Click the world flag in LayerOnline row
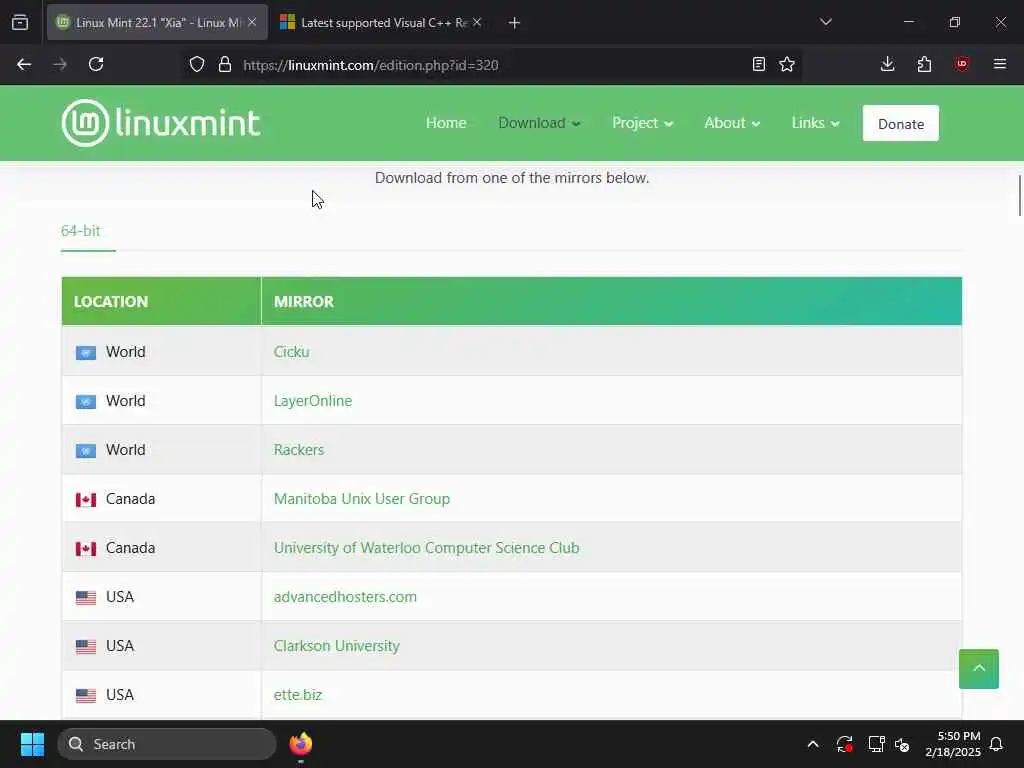Screen dimensions: 1024x768 pyautogui.click(x=86, y=402)
